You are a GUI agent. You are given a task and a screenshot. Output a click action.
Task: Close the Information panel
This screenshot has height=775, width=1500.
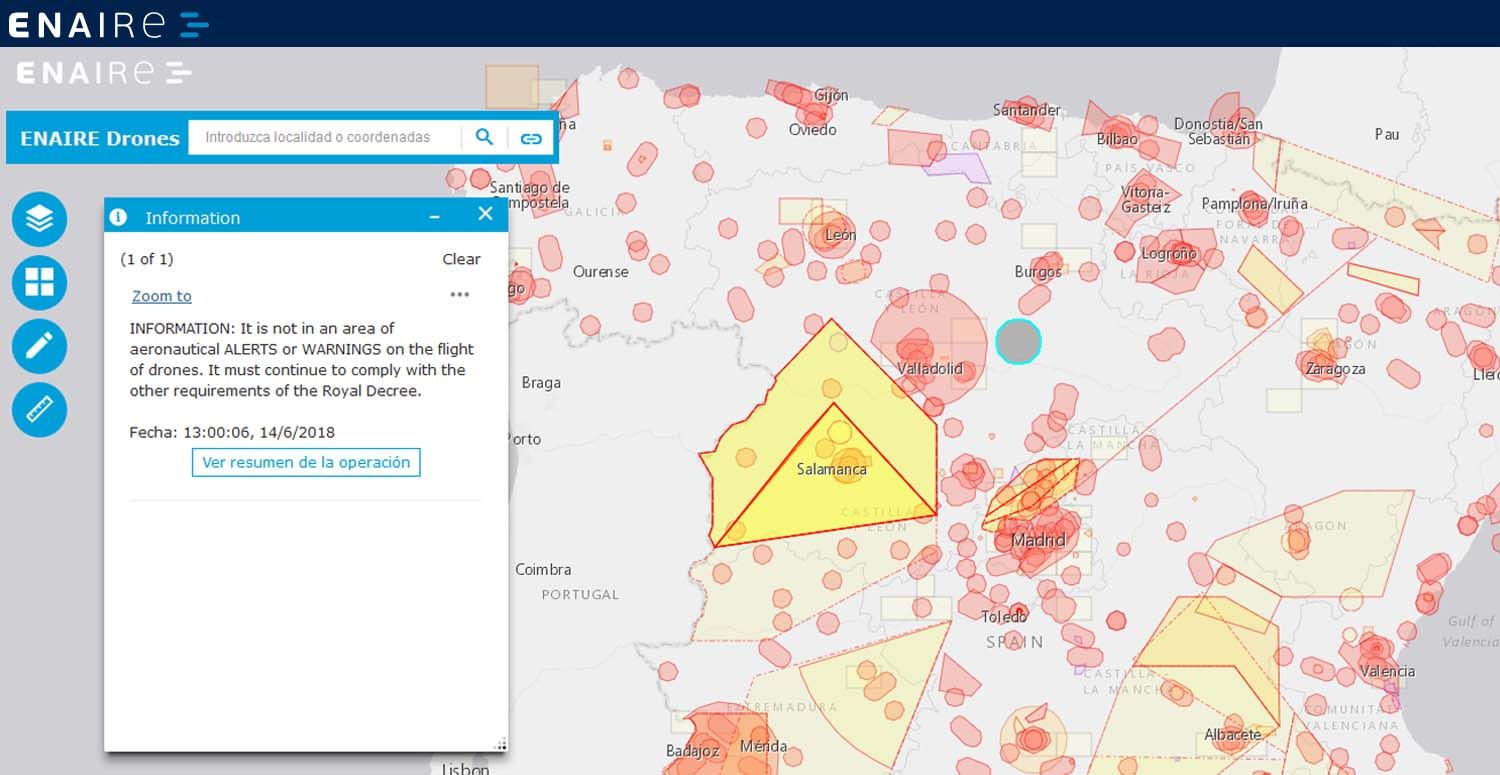(x=485, y=214)
